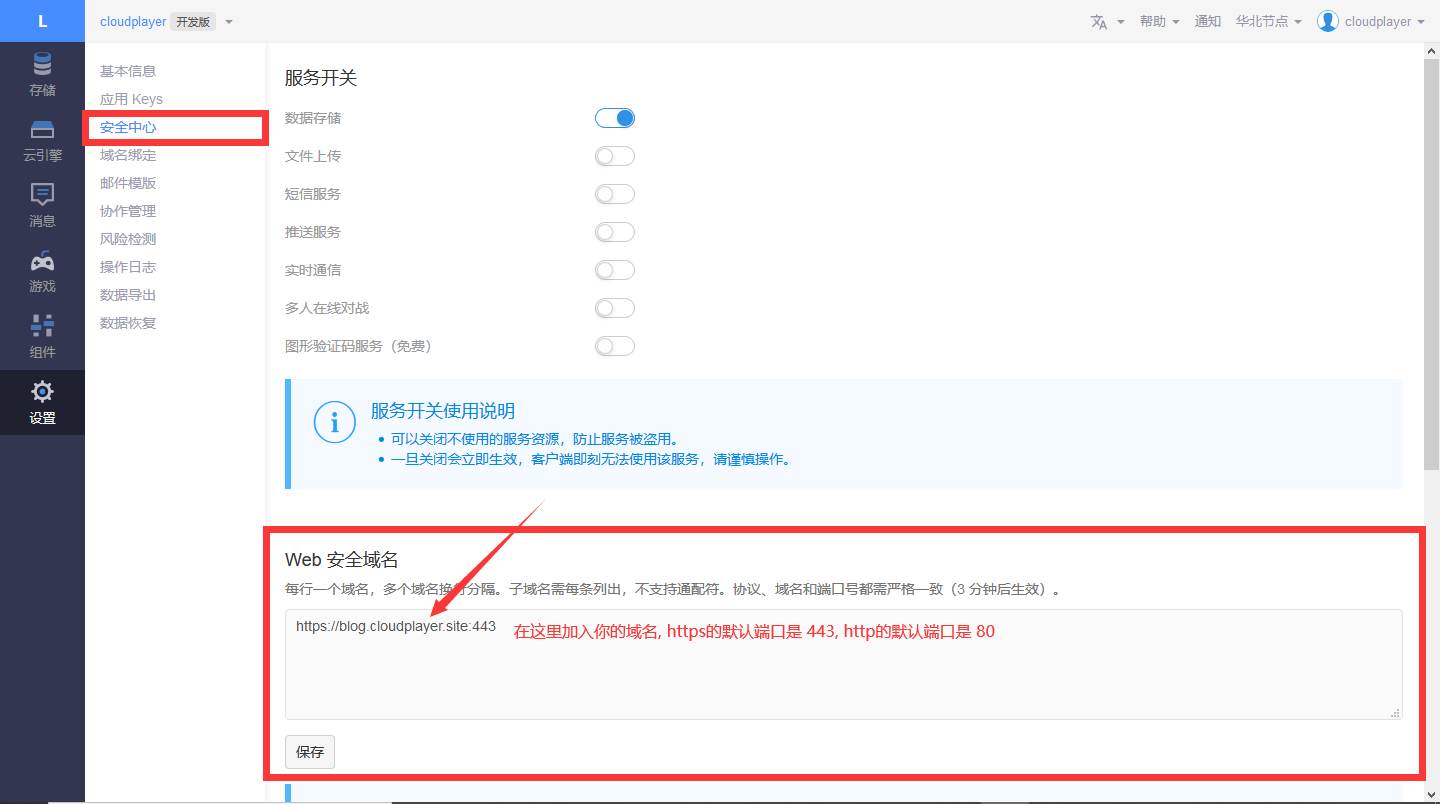Expand the 华北节点 region dropdown
Viewport: 1440px width, 804px height.
pyautogui.click(x=1268, y=21)
